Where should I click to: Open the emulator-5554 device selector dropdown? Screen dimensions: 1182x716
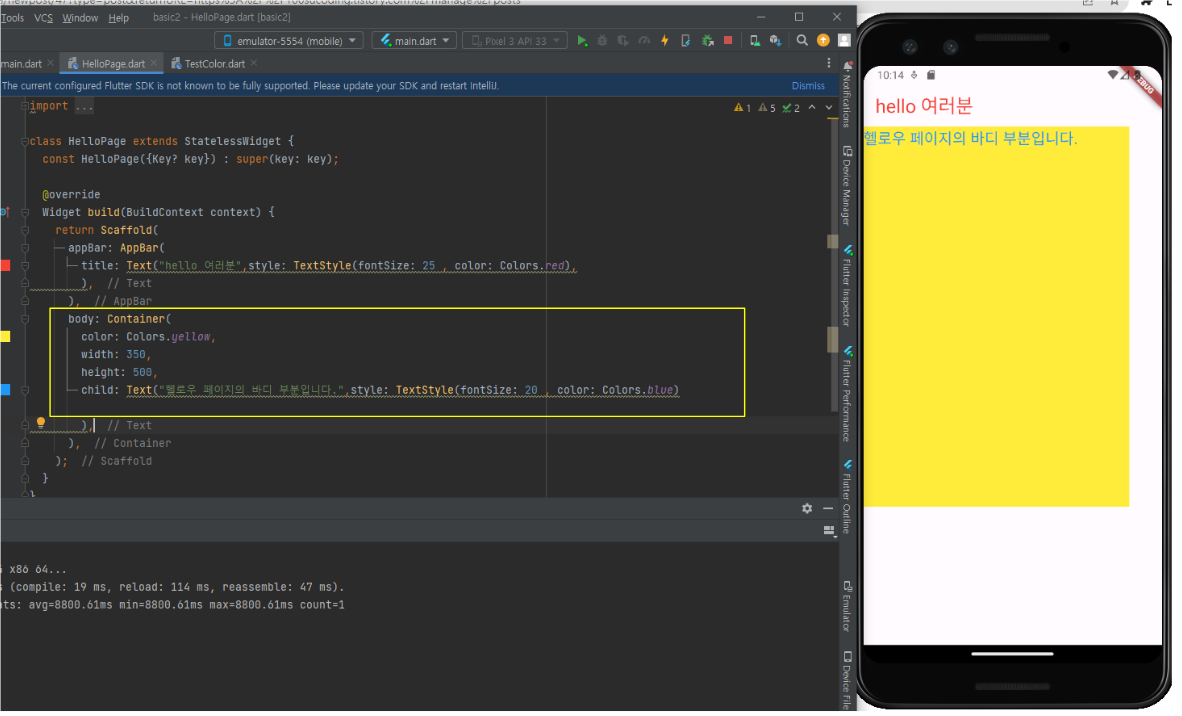[x=291, y=41]
